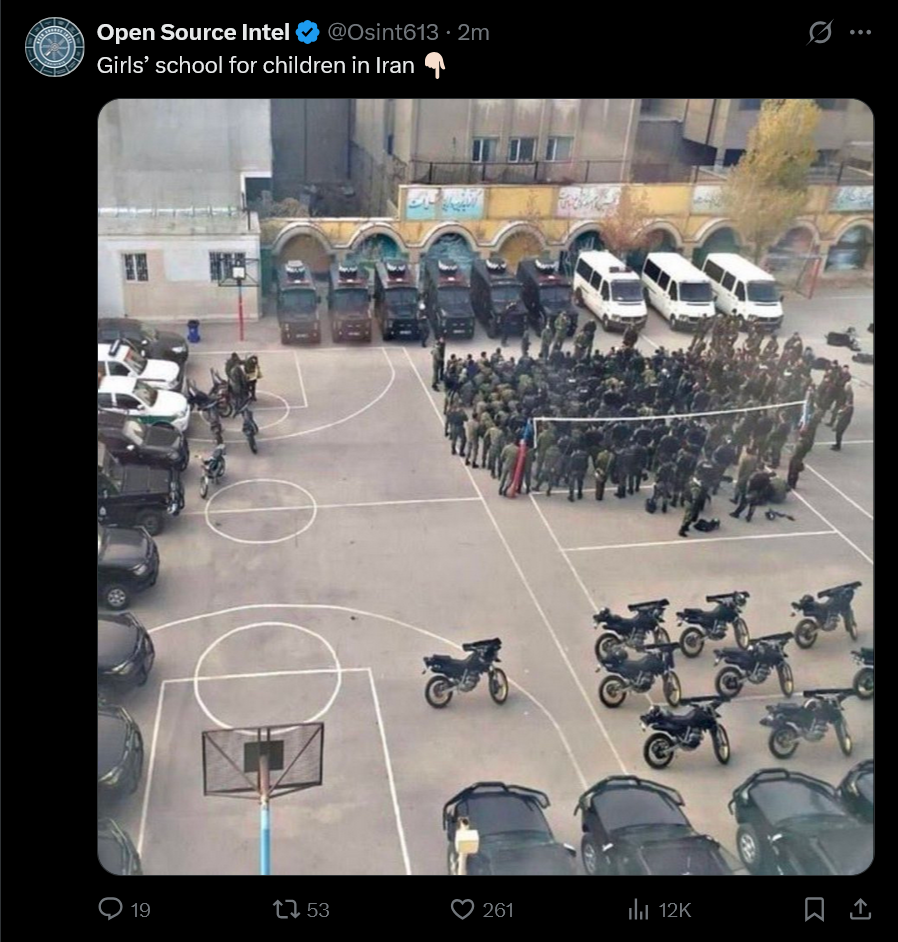Viewport: 898px width, 942px height.
Task: Click the Open Source Intel display name
Action: [x=193, y=32]
